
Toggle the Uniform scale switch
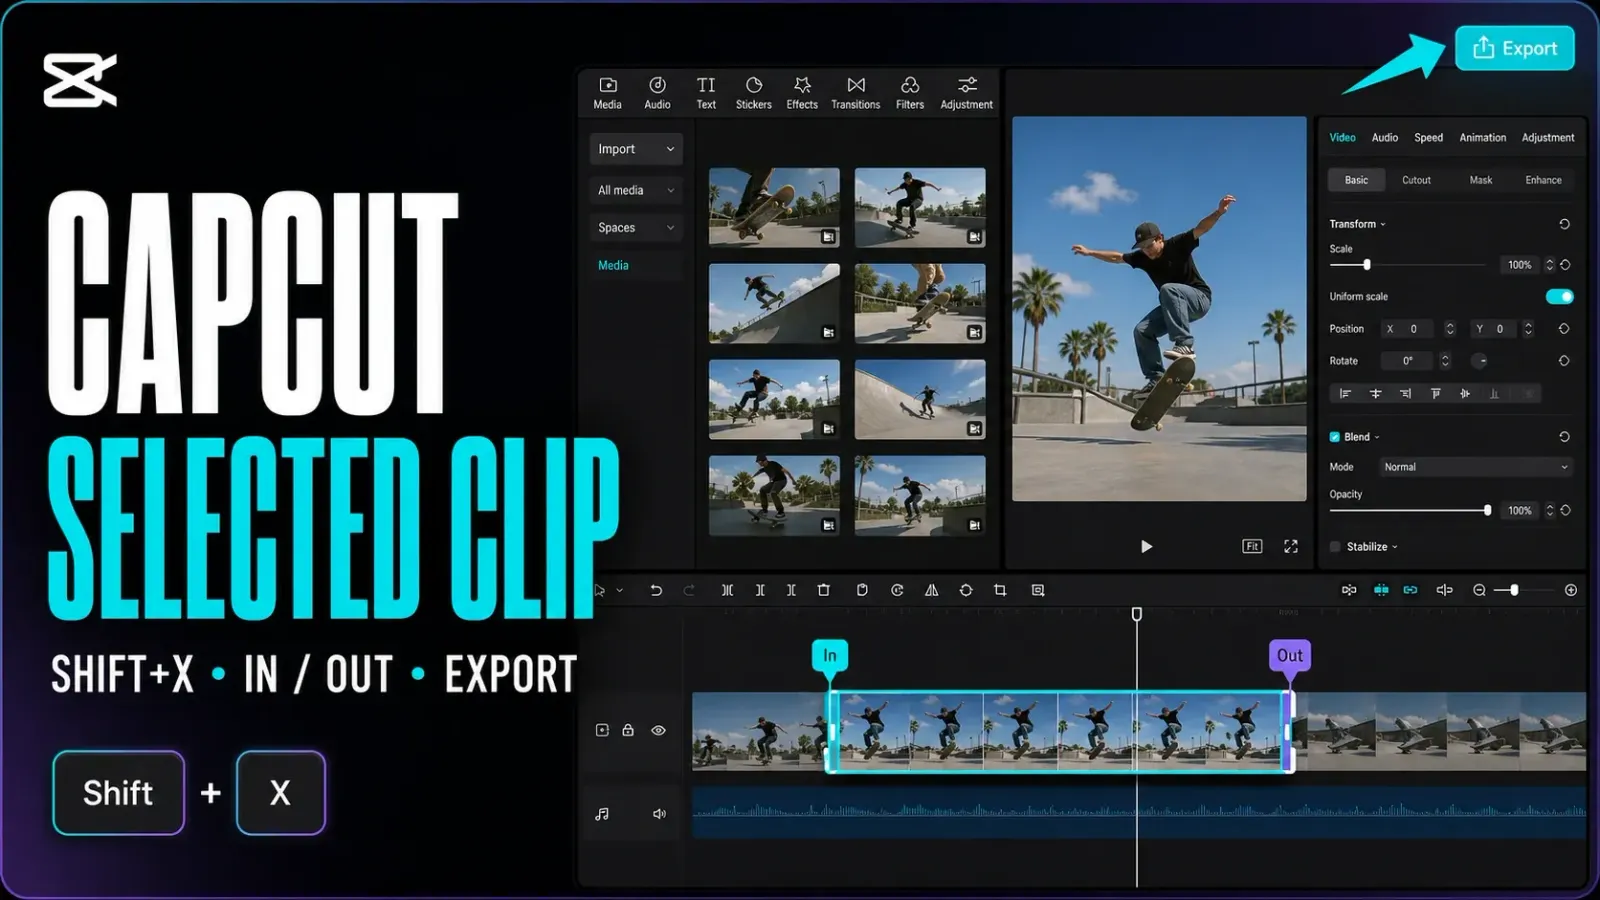click(1559, 296)
